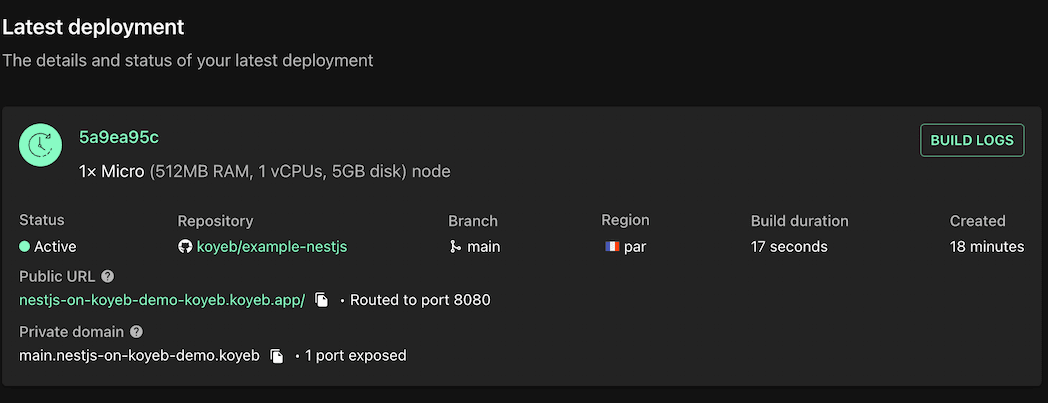Screen dimensions: 1048x403
Task: Copy the private domain with copy icon
Action: [277, 356]
